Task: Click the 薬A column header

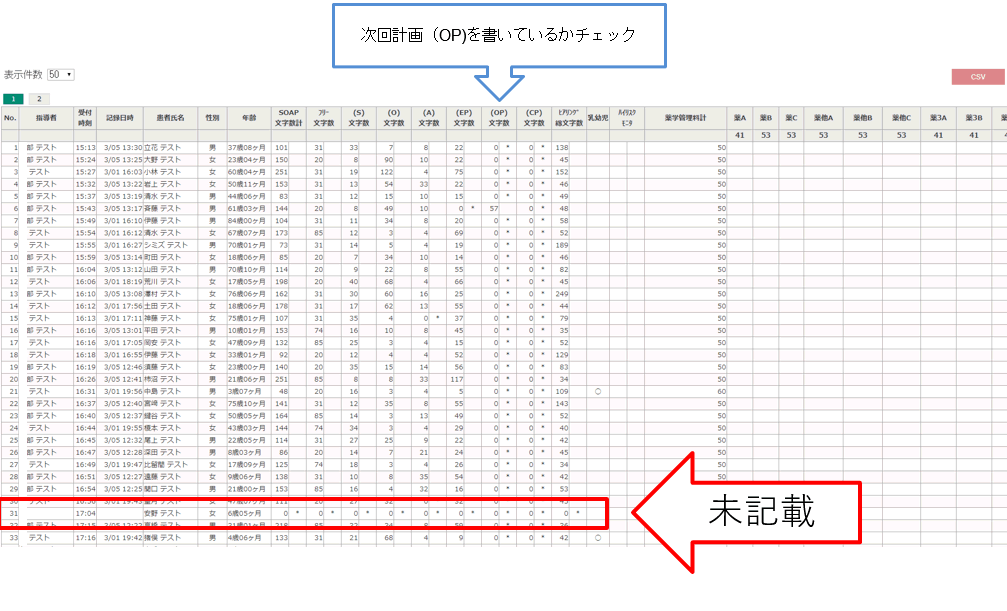Action: click(x=740, y=118)
